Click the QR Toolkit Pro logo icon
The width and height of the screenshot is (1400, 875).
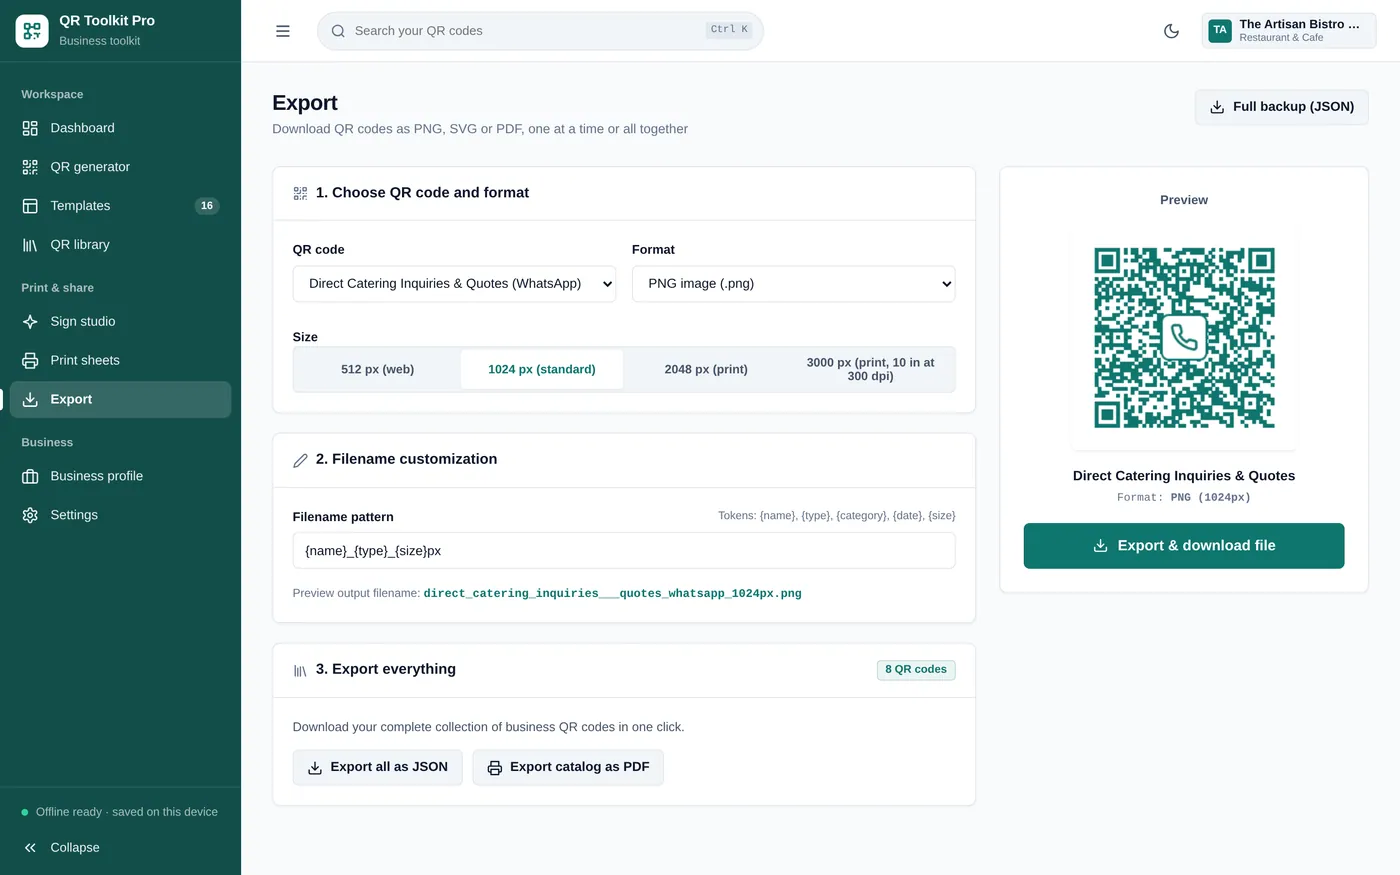tap(32, 31)
